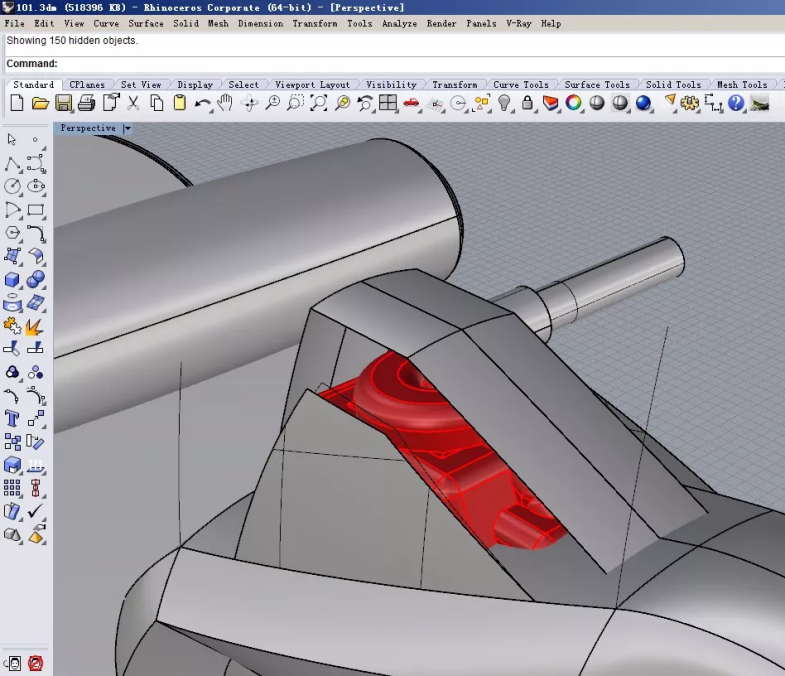
Task: Click the Rectangle tool icon
Action: (x=36, y=210)
